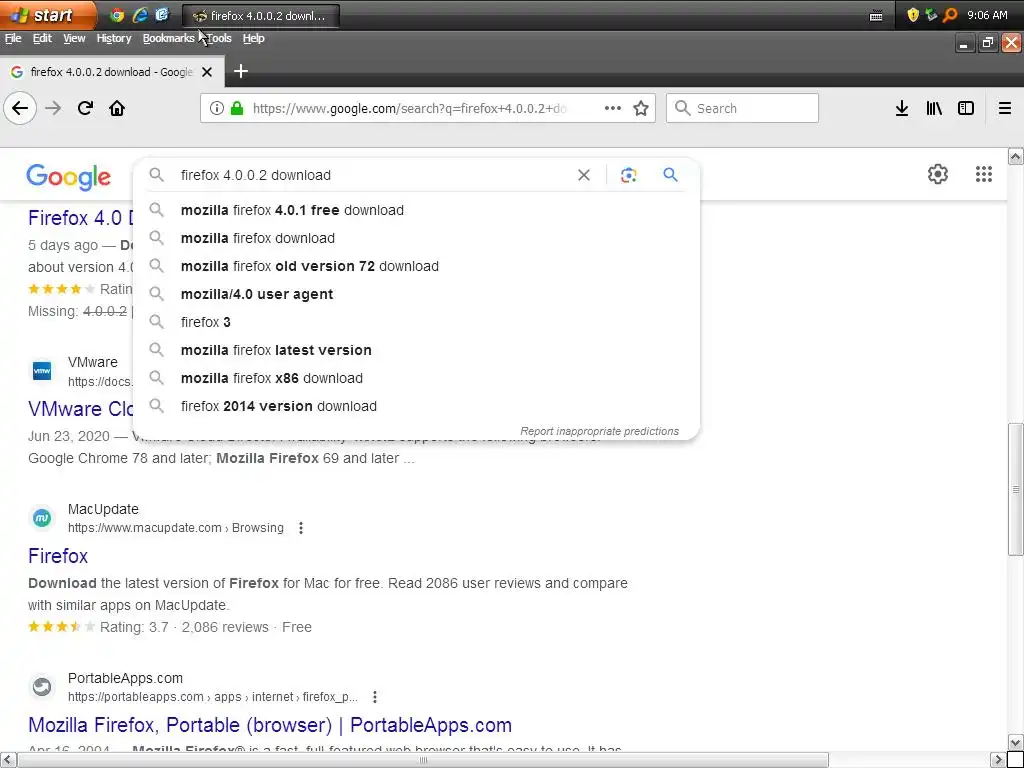
Task: Open page actions three-dot menu in address bar
Action: (x=613, y=108)
